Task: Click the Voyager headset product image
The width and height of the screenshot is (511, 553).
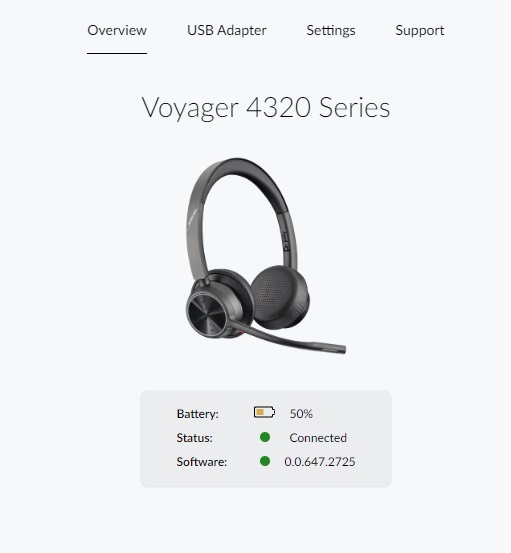Action: (x=266, y=256)
